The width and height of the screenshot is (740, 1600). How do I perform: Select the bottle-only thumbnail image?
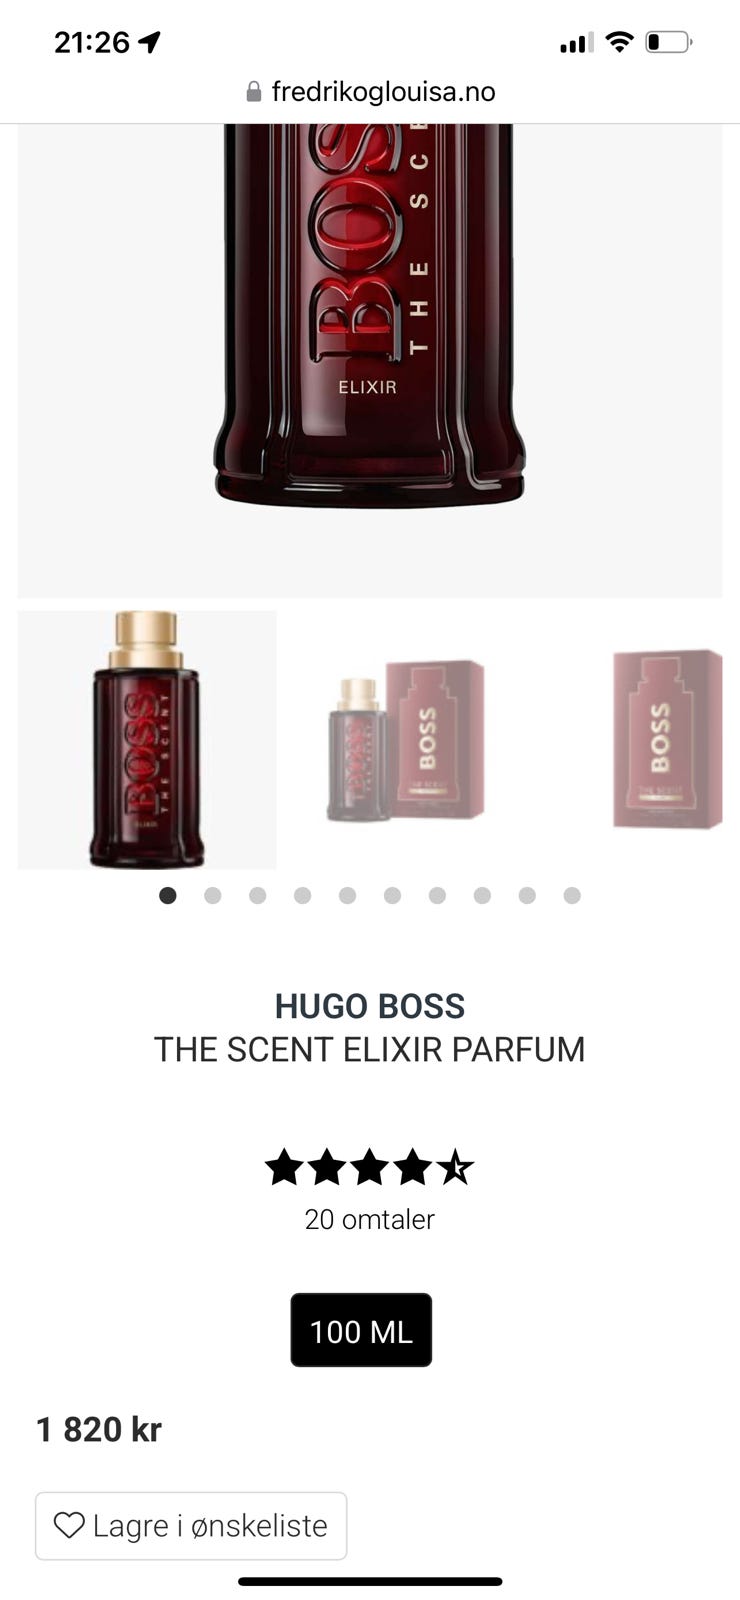[x=147, y=740]
